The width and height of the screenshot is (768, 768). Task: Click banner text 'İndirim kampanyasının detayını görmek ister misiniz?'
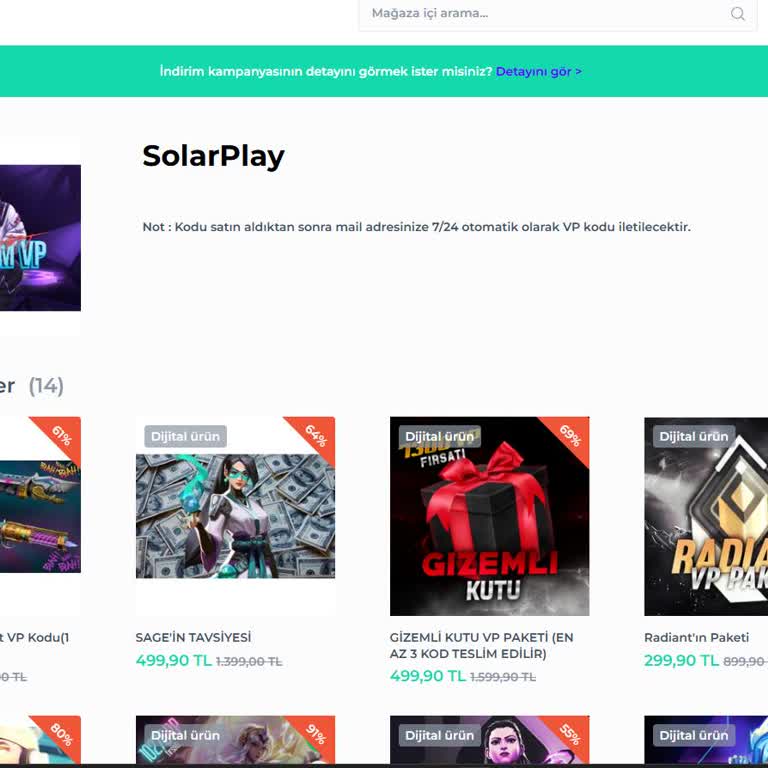[x=326, y=72]
